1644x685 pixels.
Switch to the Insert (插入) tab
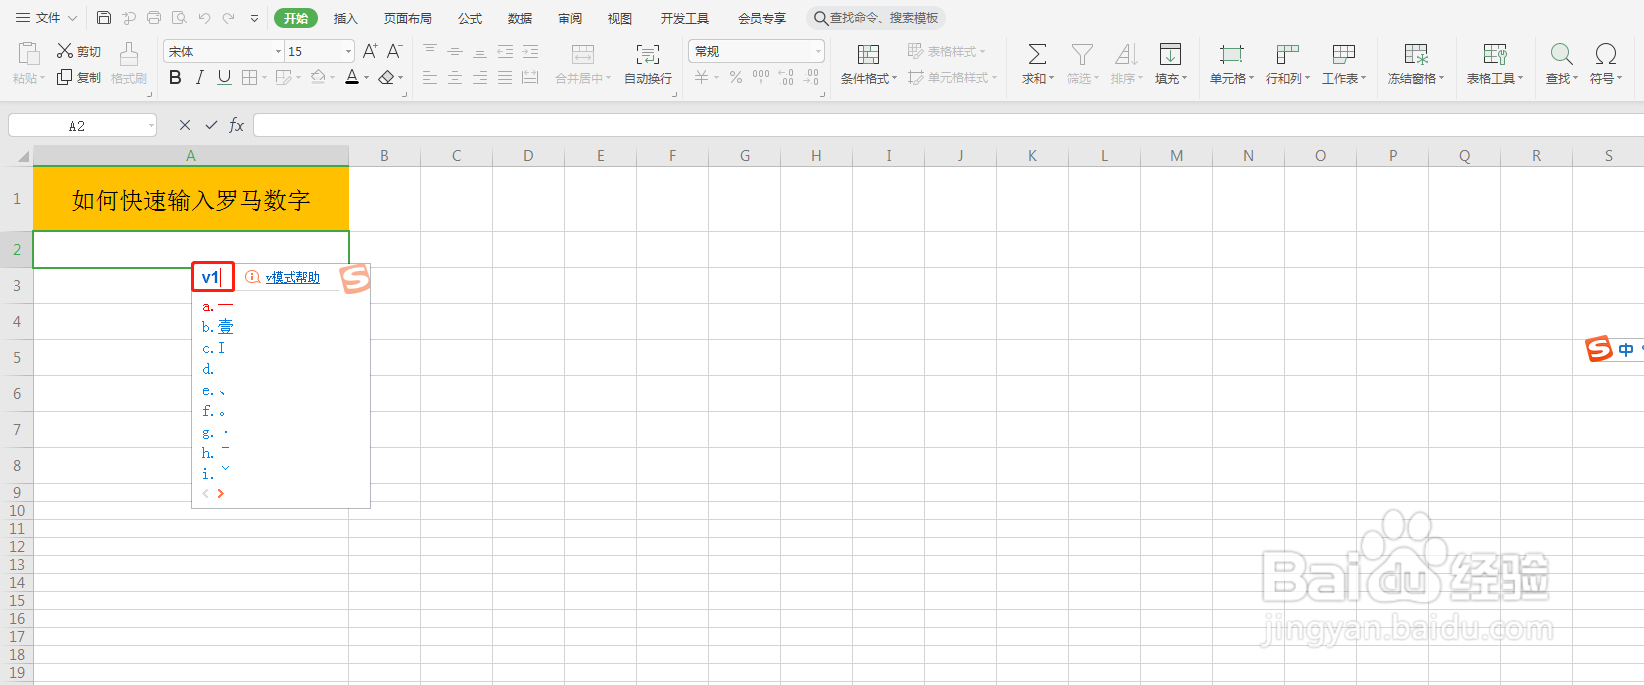346,18
